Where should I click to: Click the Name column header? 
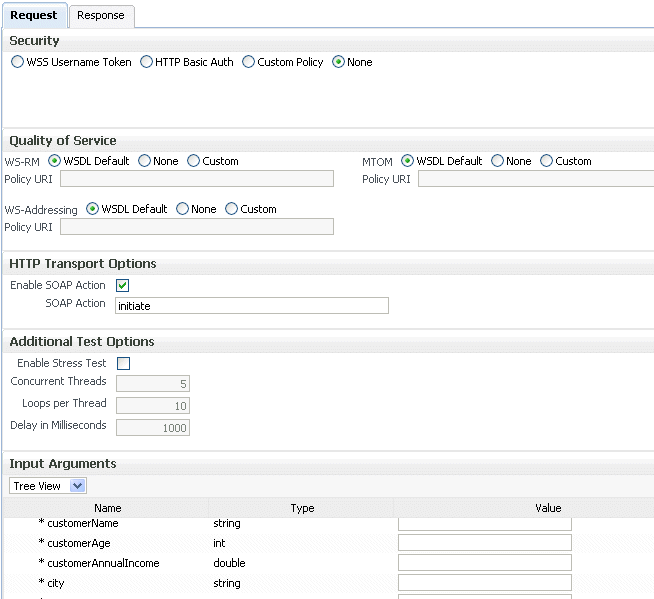point(108,508)
